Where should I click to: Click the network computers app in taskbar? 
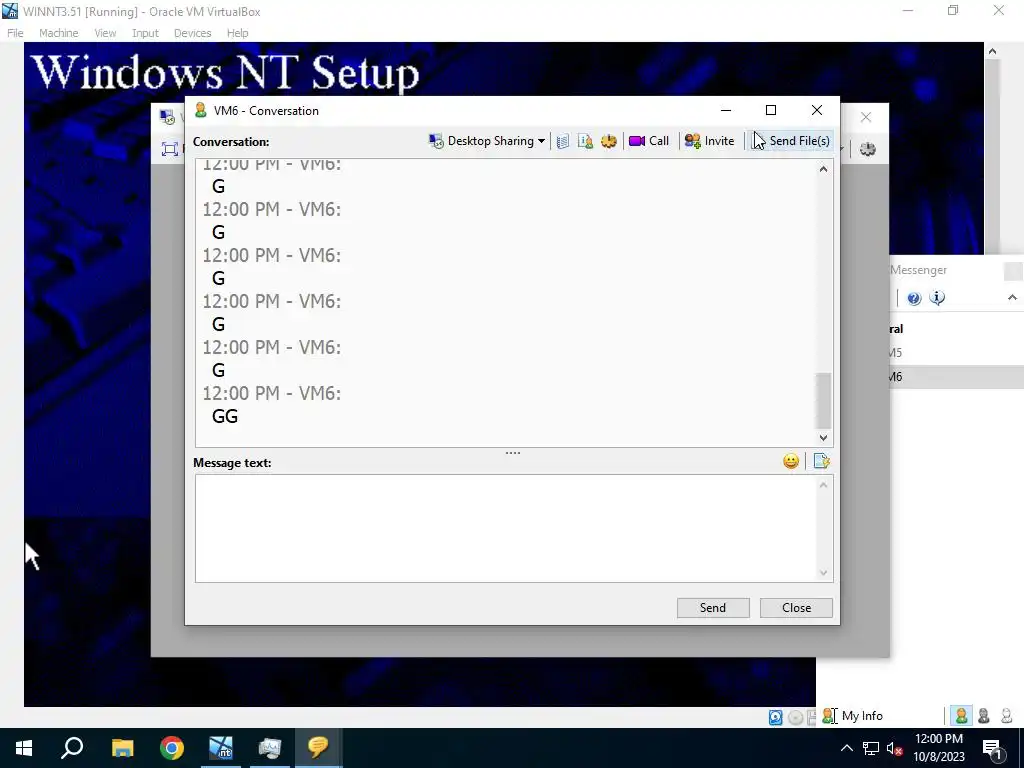270,748
